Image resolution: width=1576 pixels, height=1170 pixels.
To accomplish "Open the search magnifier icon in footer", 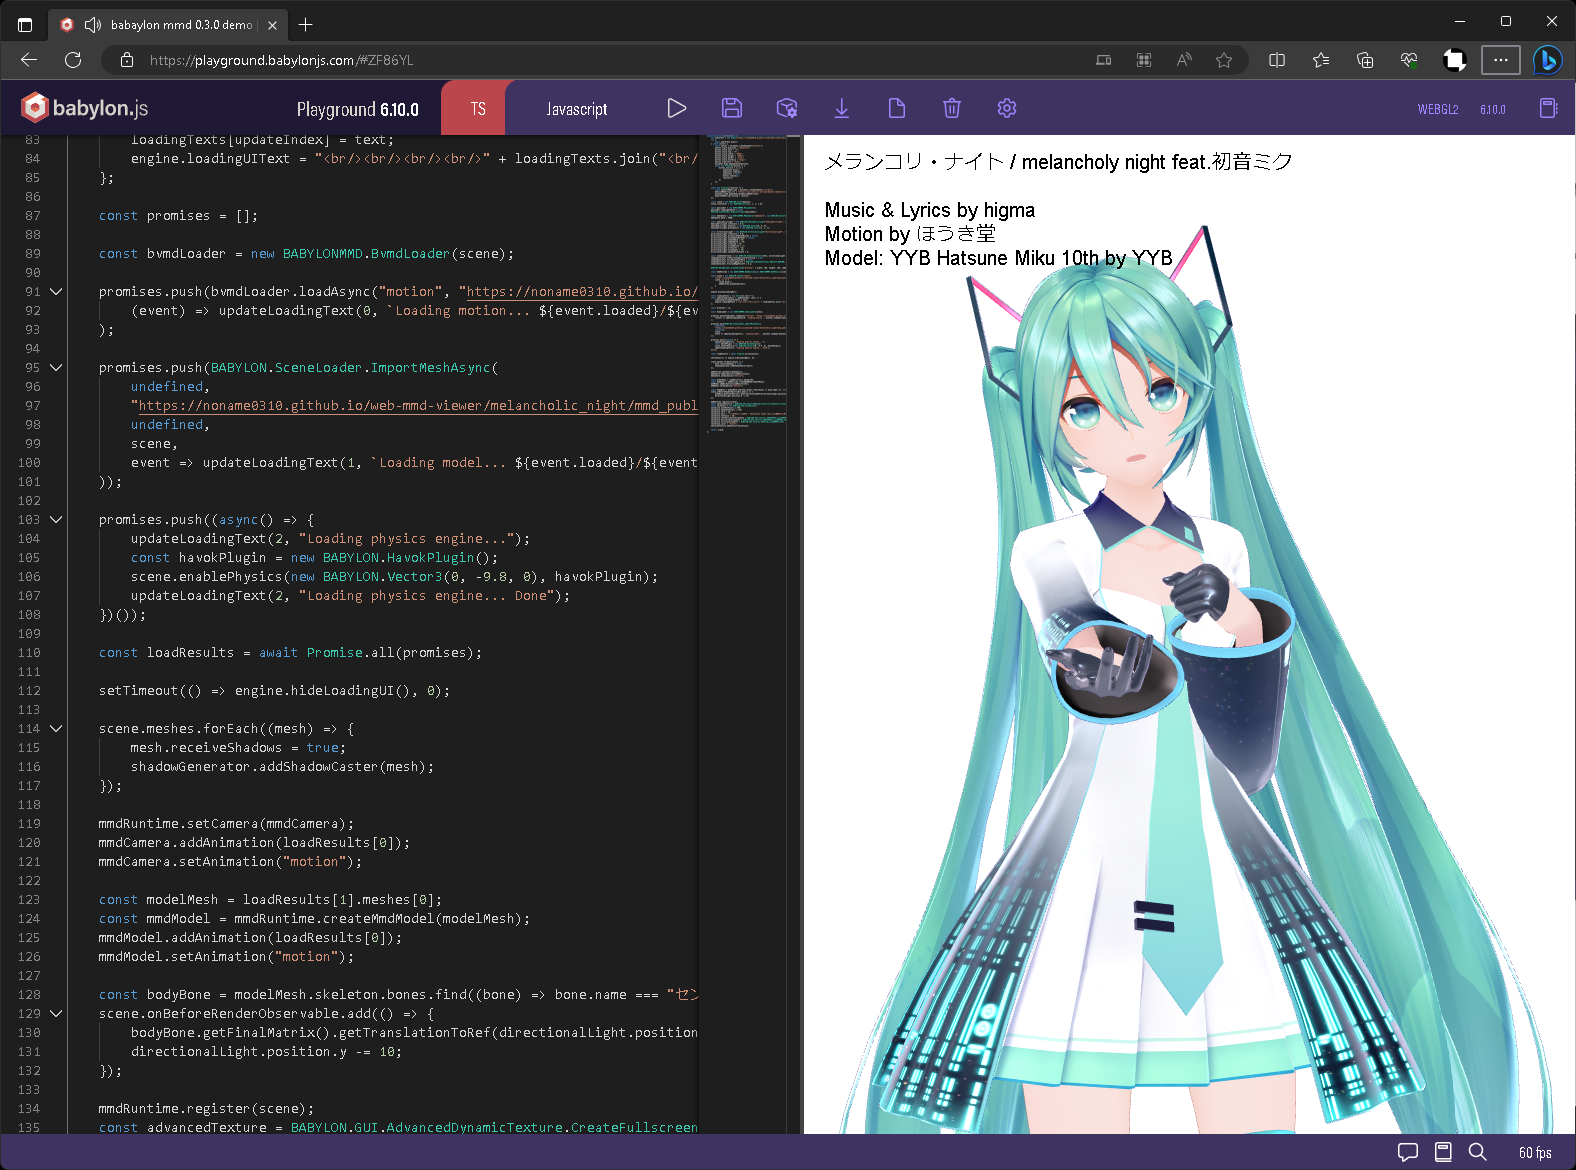I will (x=1478, y=1152).
